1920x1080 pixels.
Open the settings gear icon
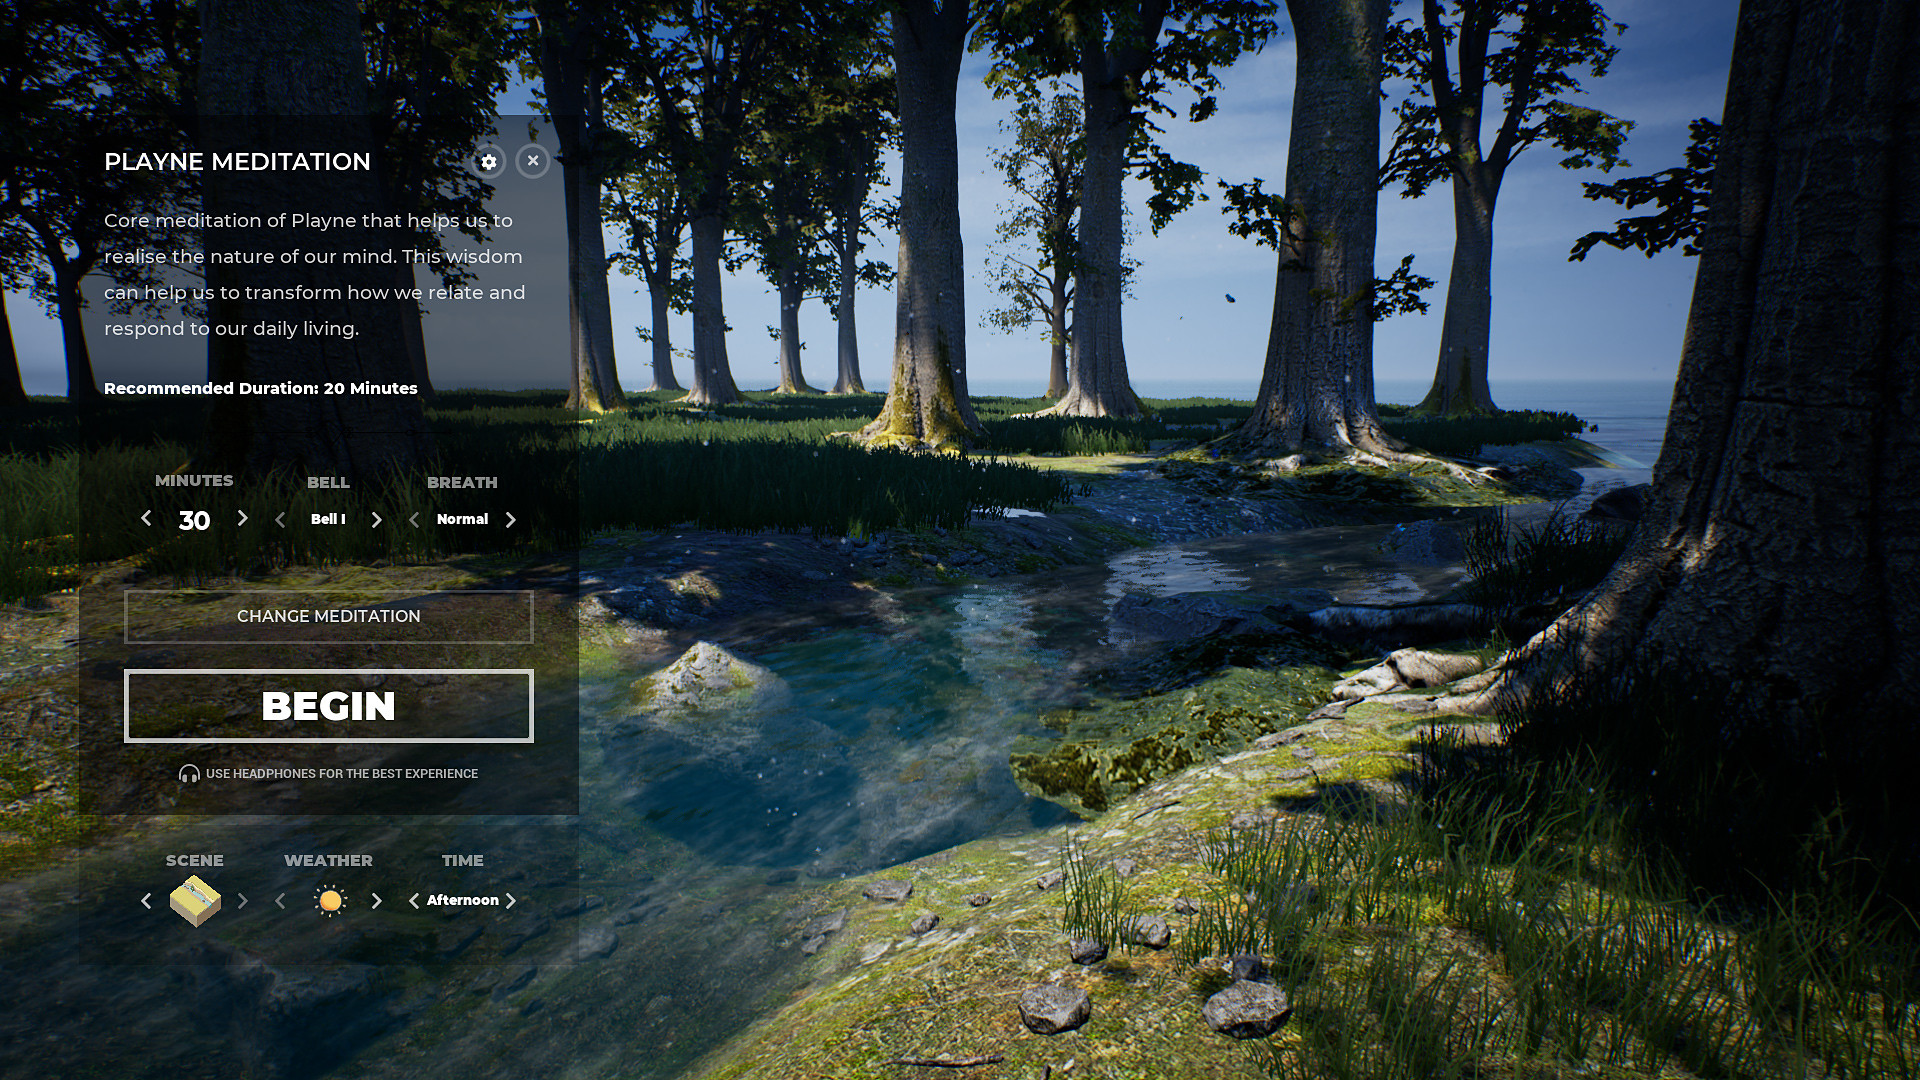coord(489,161)
